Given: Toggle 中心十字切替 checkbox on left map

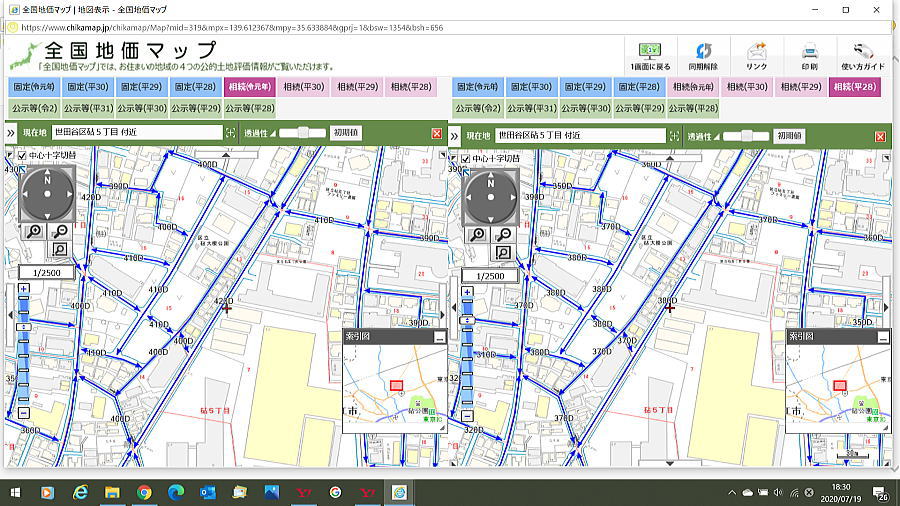Looking at the screenshot, I should (22, 155).
